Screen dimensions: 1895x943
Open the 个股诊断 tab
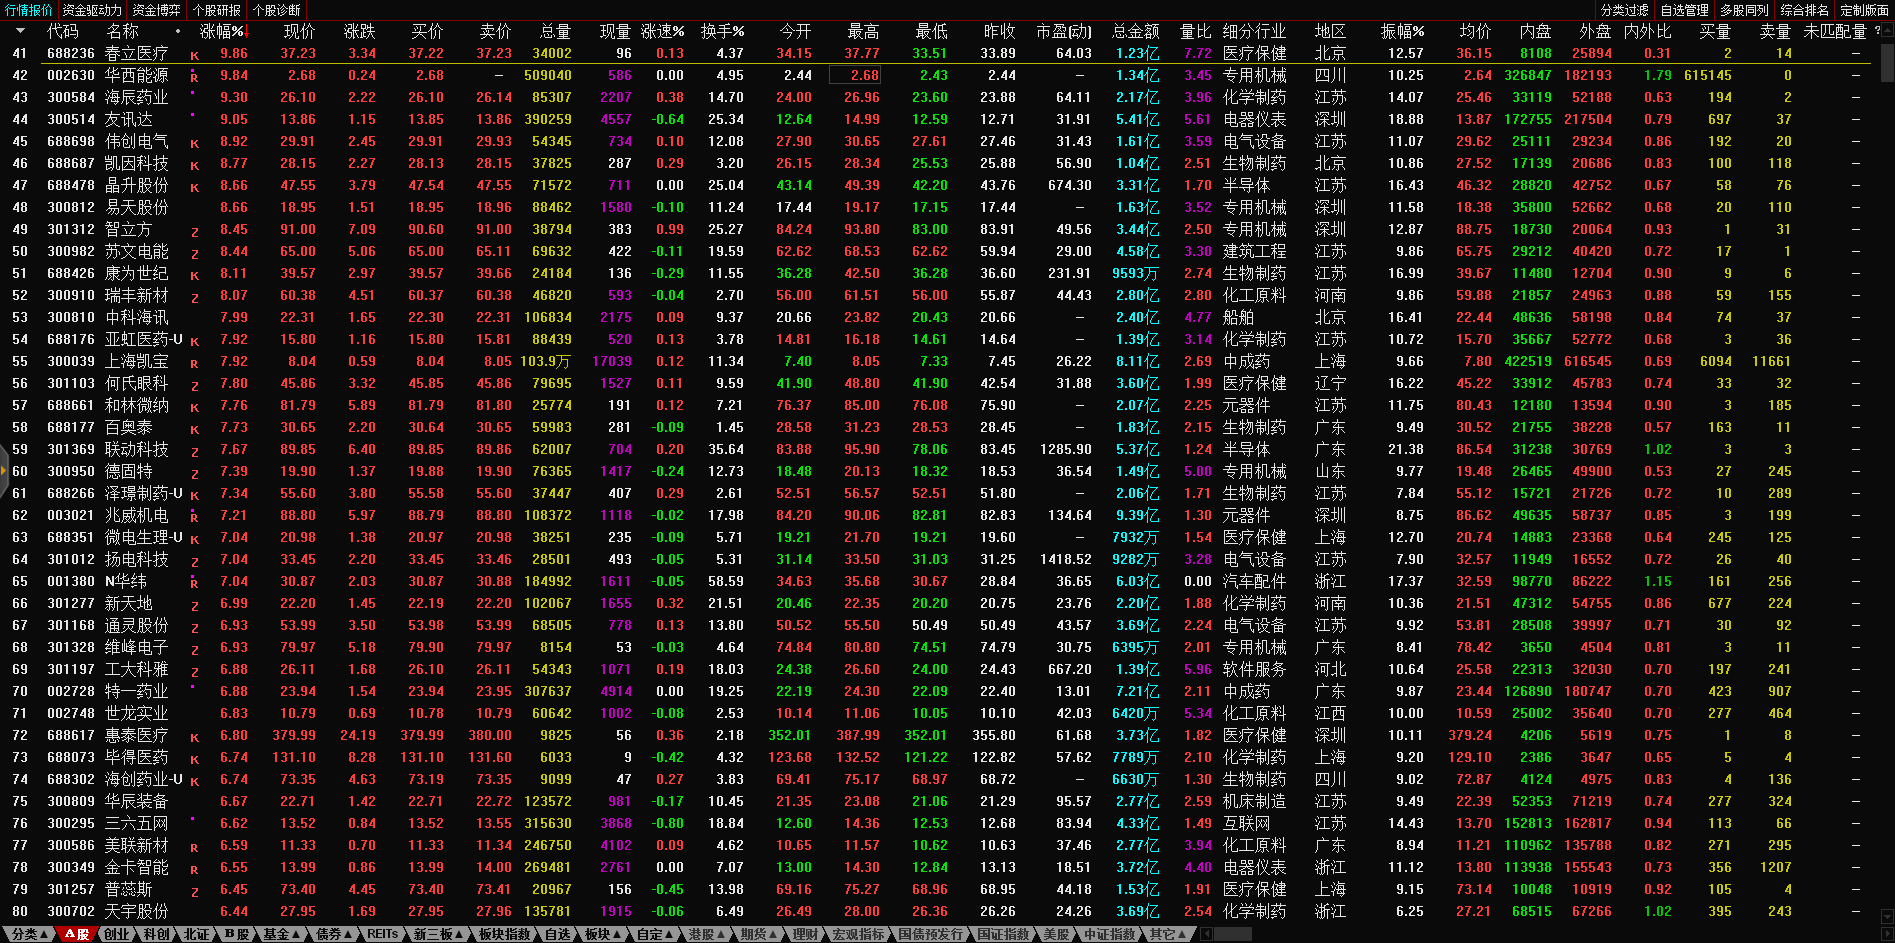tap(277, 10)
